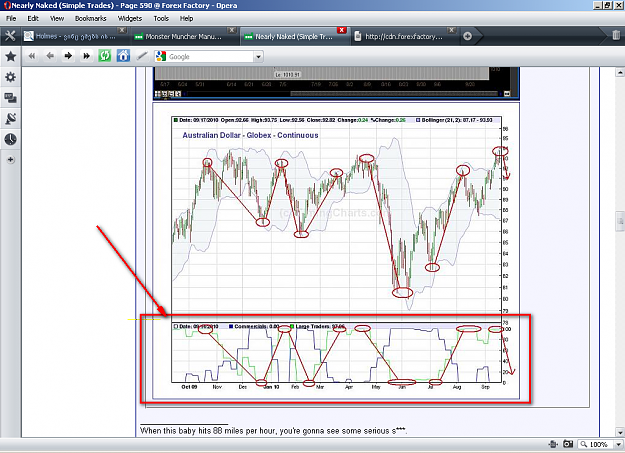Open the File menu
Viewport: 625px width, 453px height.
[11, 18]
